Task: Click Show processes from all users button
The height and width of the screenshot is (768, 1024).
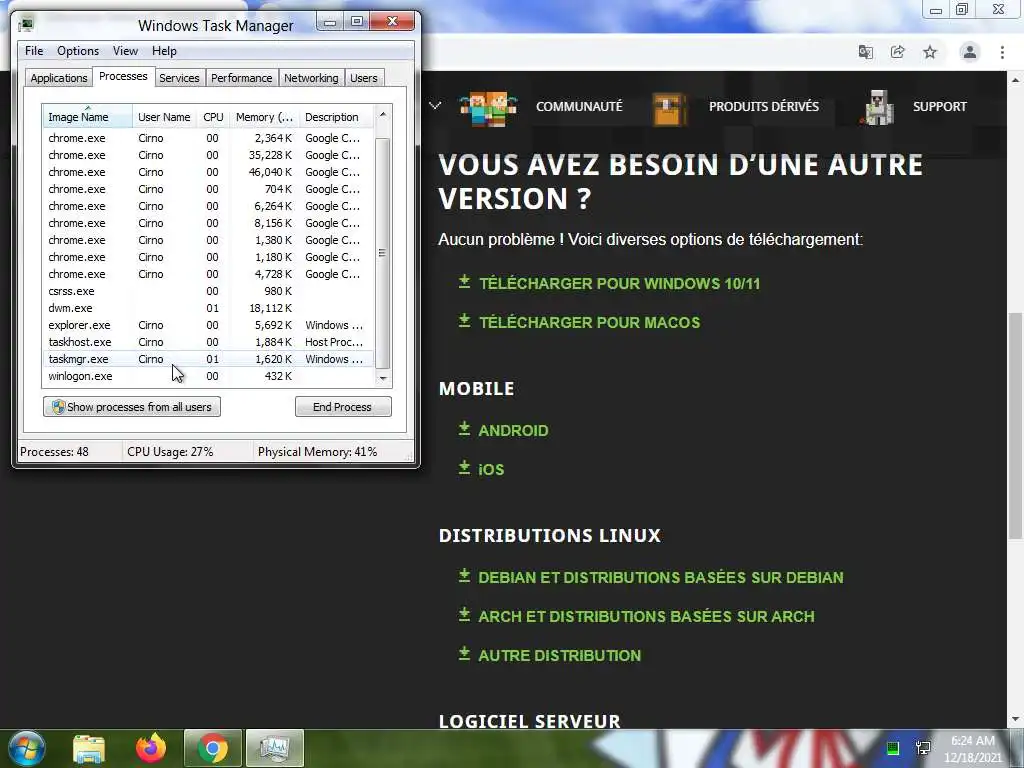Action: (x=132, y=407)
